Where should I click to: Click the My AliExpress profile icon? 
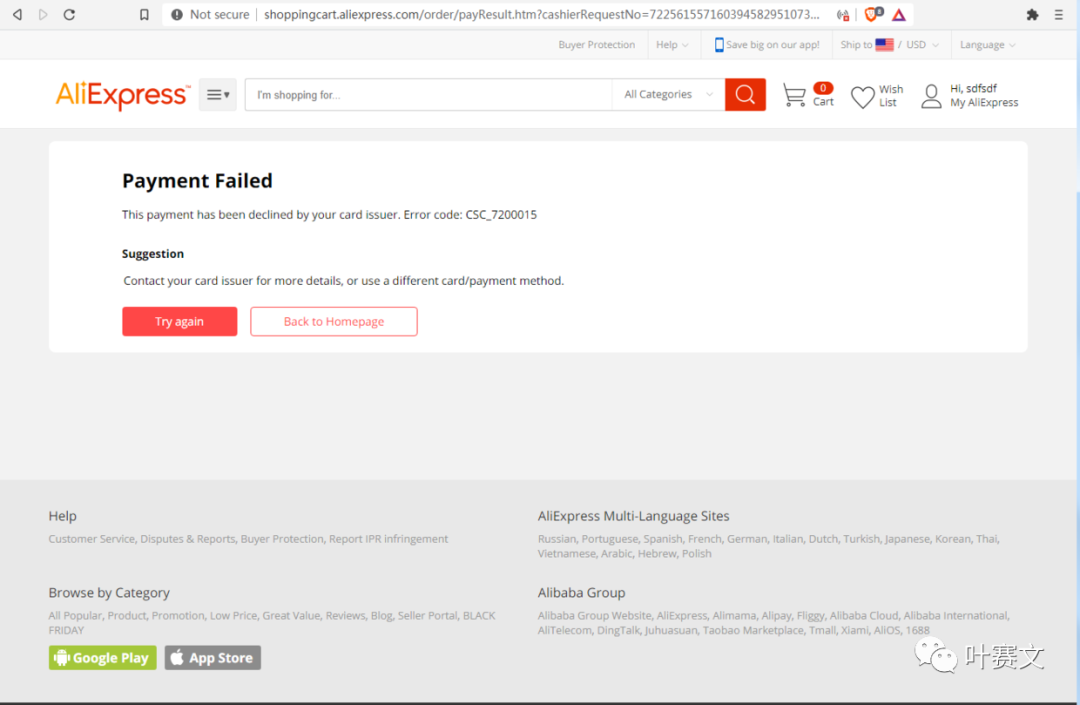click(x=931, y=97)
